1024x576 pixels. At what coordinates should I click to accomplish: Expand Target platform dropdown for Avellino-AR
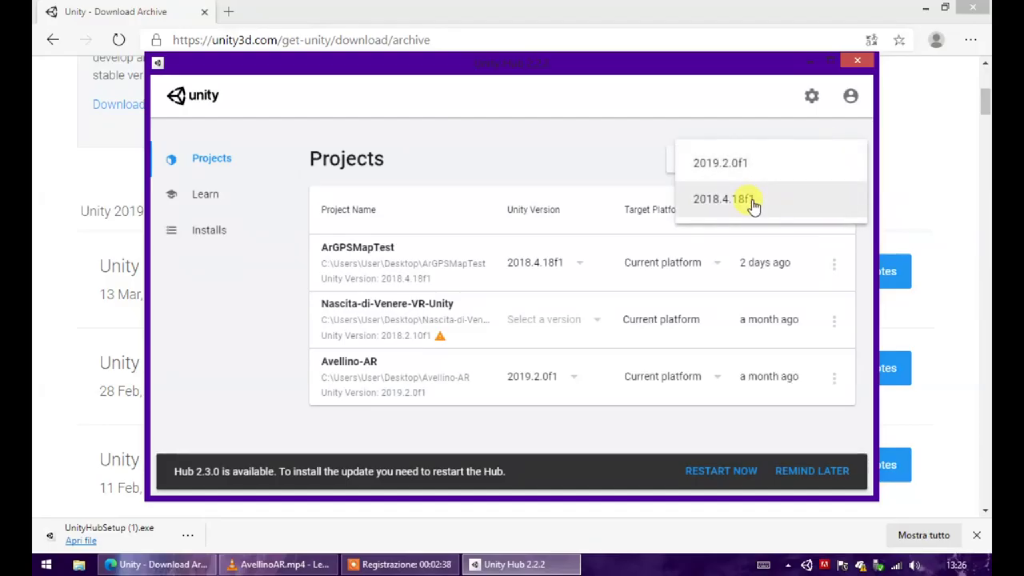pyautogui.click(x=717, y=377)
